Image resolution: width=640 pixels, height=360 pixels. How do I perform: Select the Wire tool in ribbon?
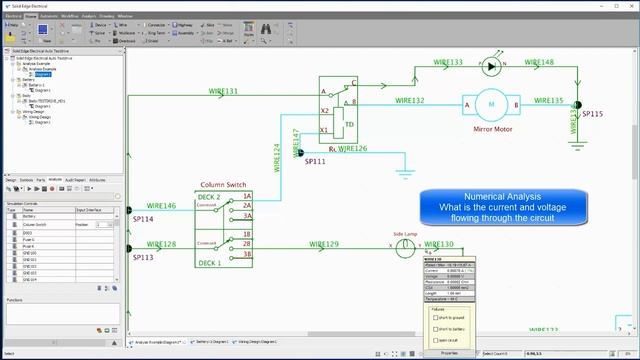click(x=120, y=25)
